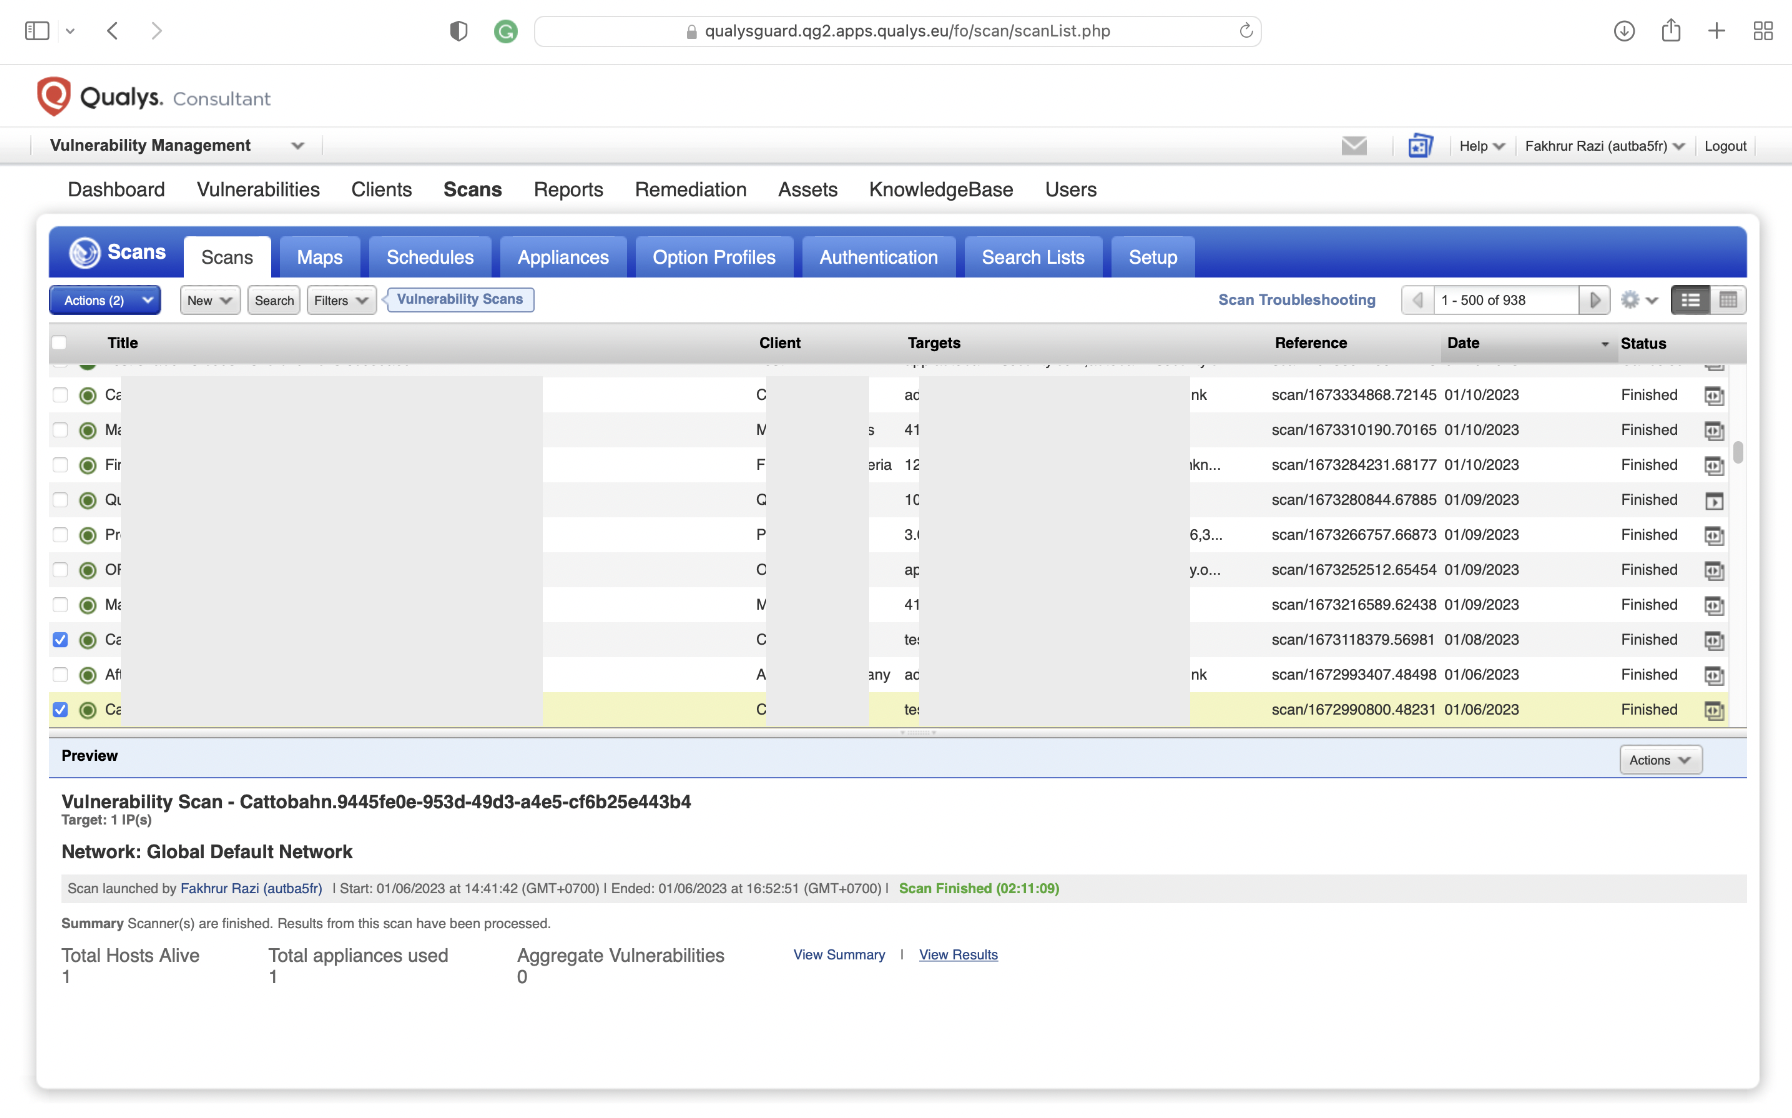
Task: Open result icon for scan/1673334868.72145
Action: pyautogui.click(x=1714, y=396)
